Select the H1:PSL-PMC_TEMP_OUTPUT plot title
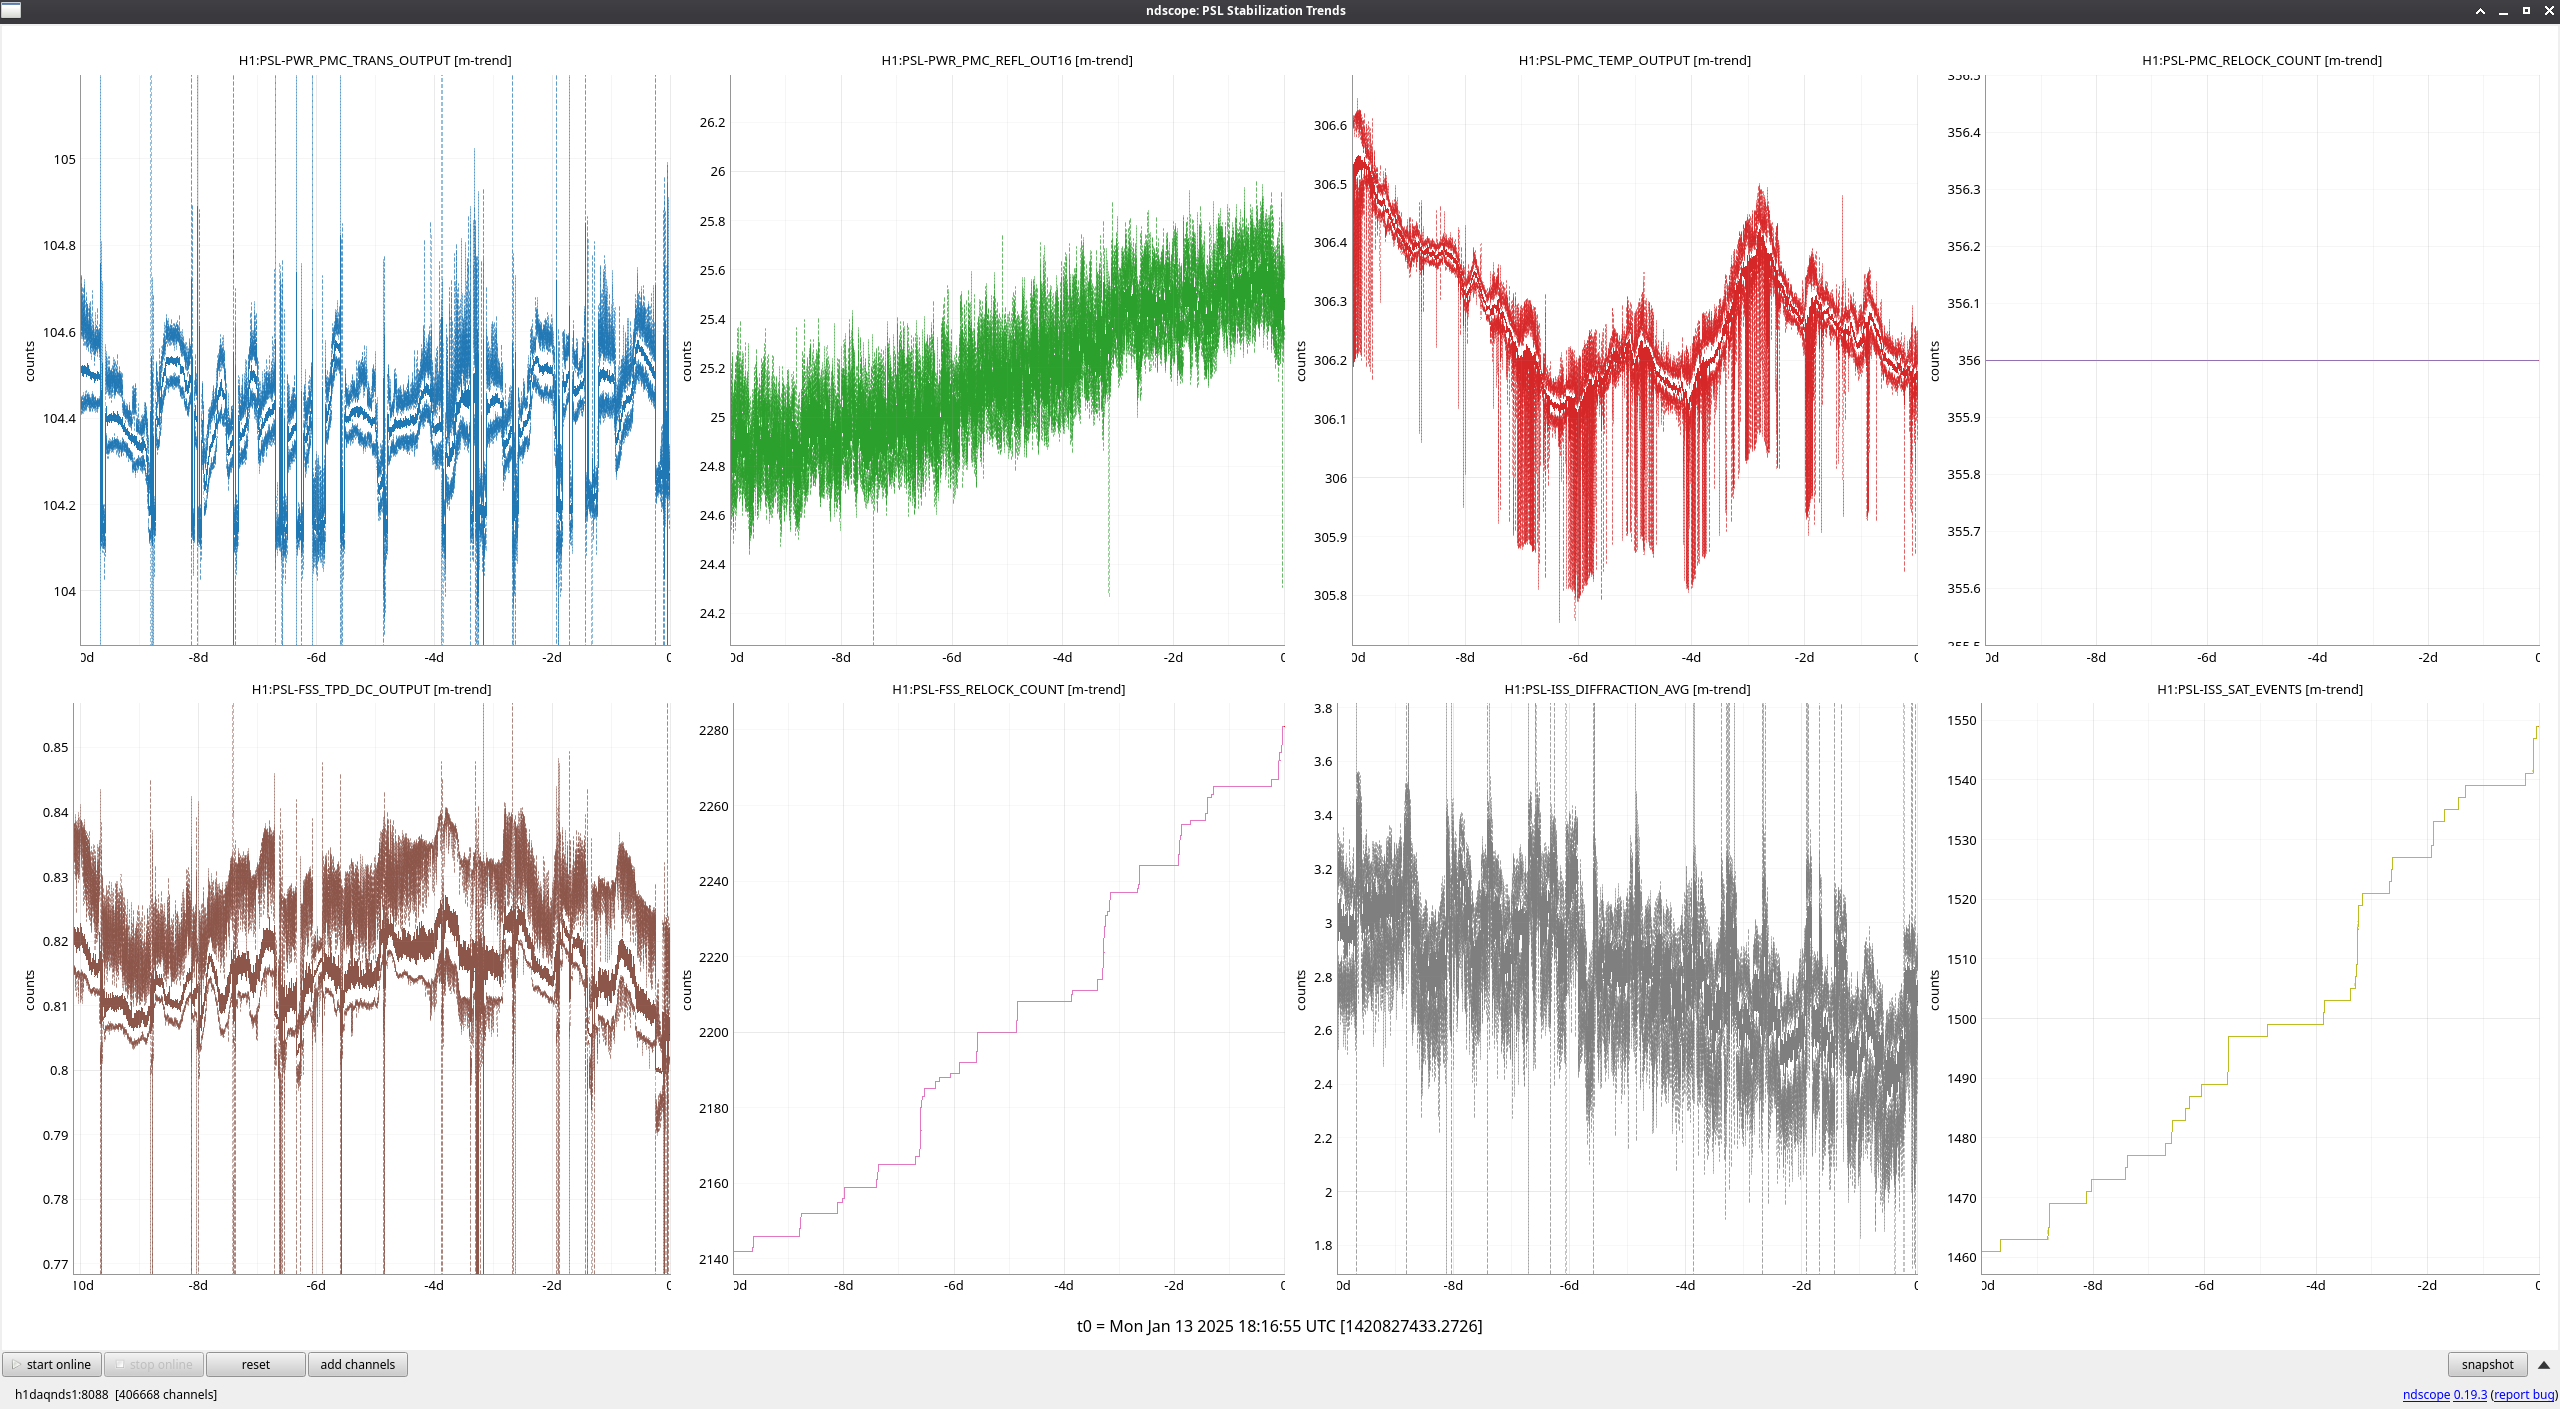Screen dimensions: 2560x1409 (x=1635, y=60)
